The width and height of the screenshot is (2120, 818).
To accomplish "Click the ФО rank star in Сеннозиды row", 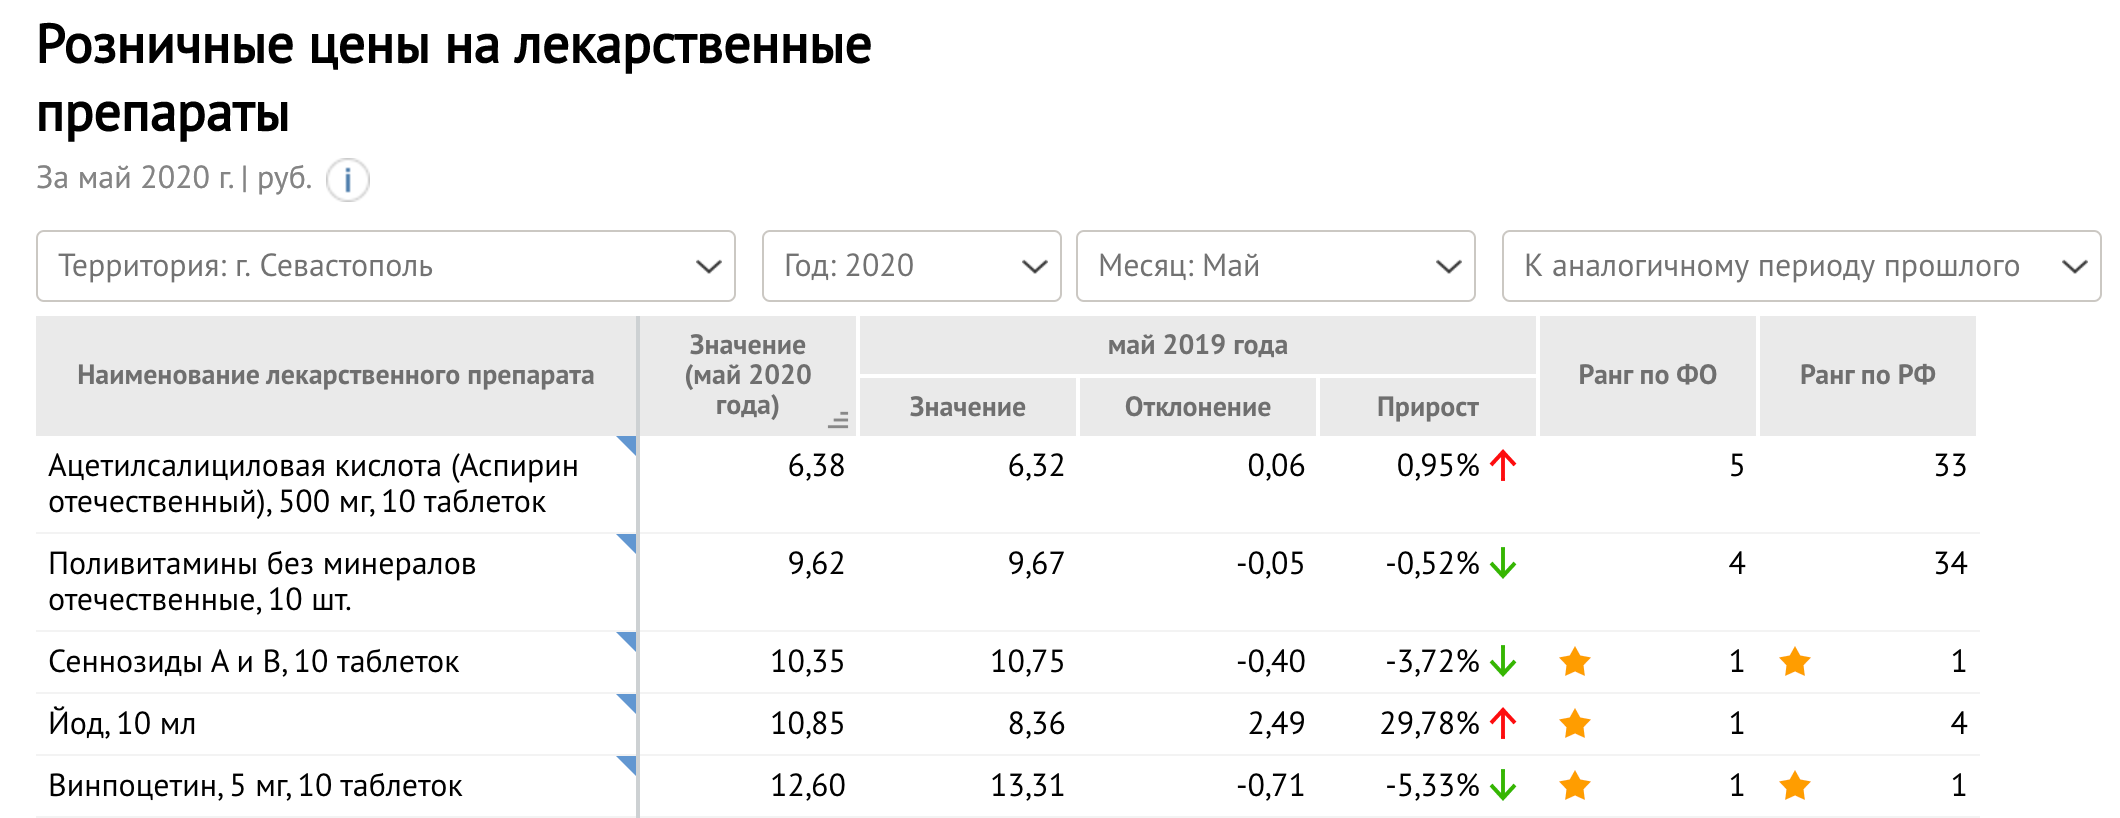I will point(1575,661).
